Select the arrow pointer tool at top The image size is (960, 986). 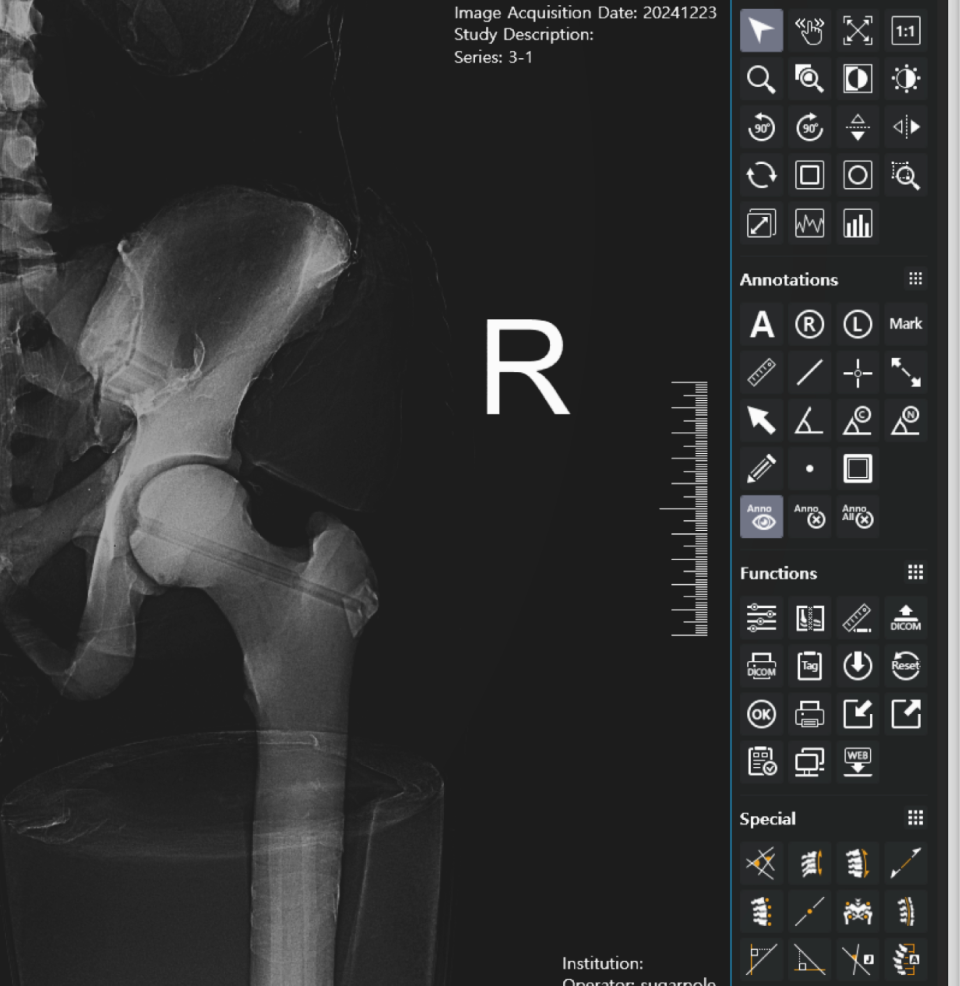tap(761, 31)
